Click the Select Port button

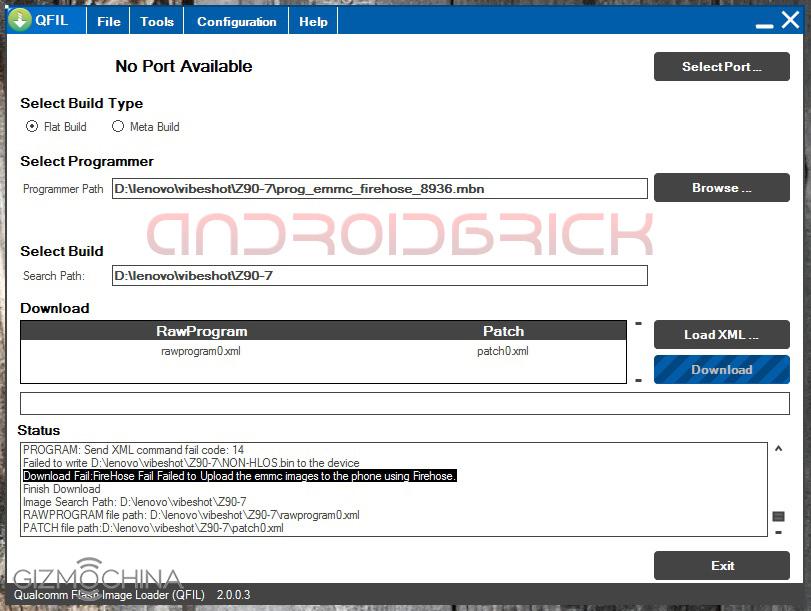[x=722, y=66]
